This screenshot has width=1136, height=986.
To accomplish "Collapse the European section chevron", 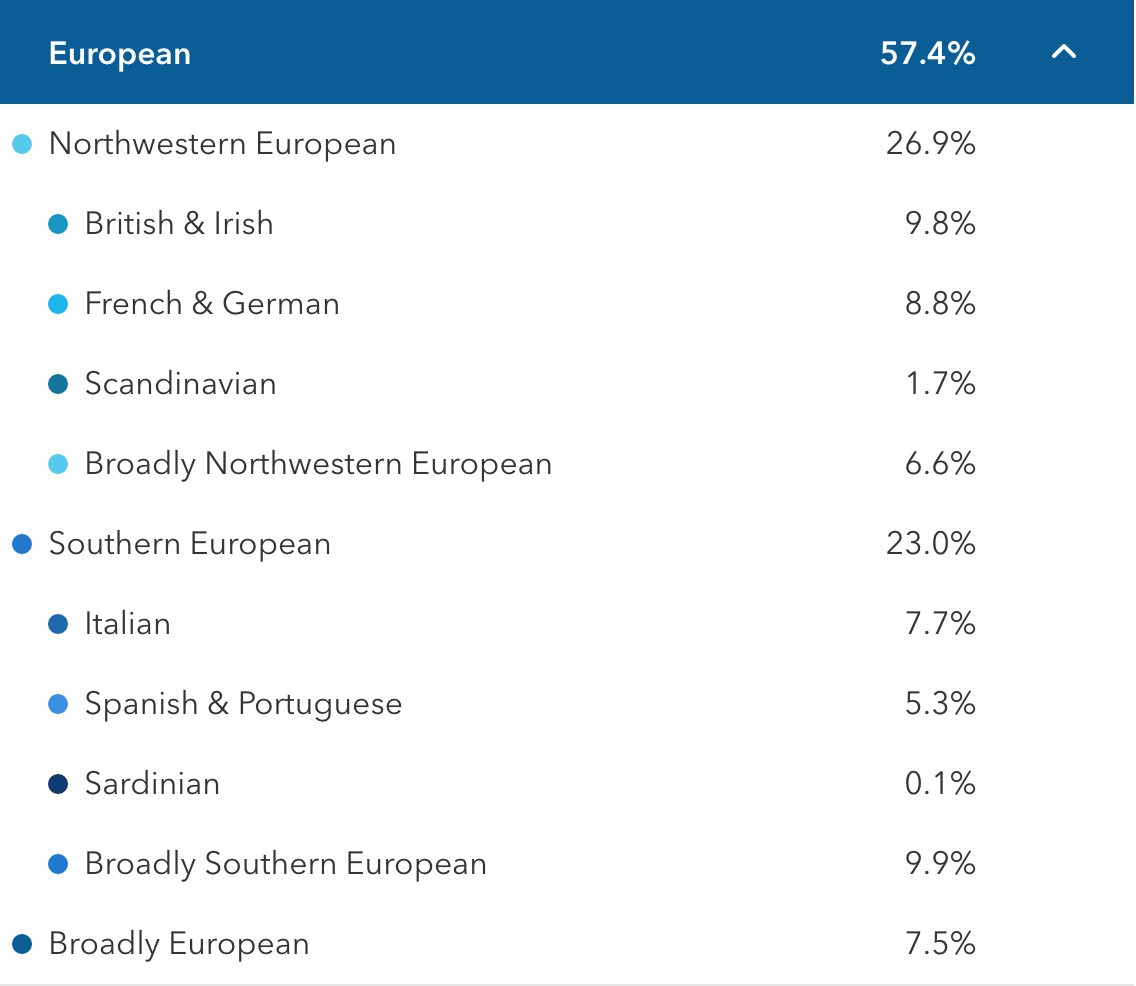I will [1064, 52].
